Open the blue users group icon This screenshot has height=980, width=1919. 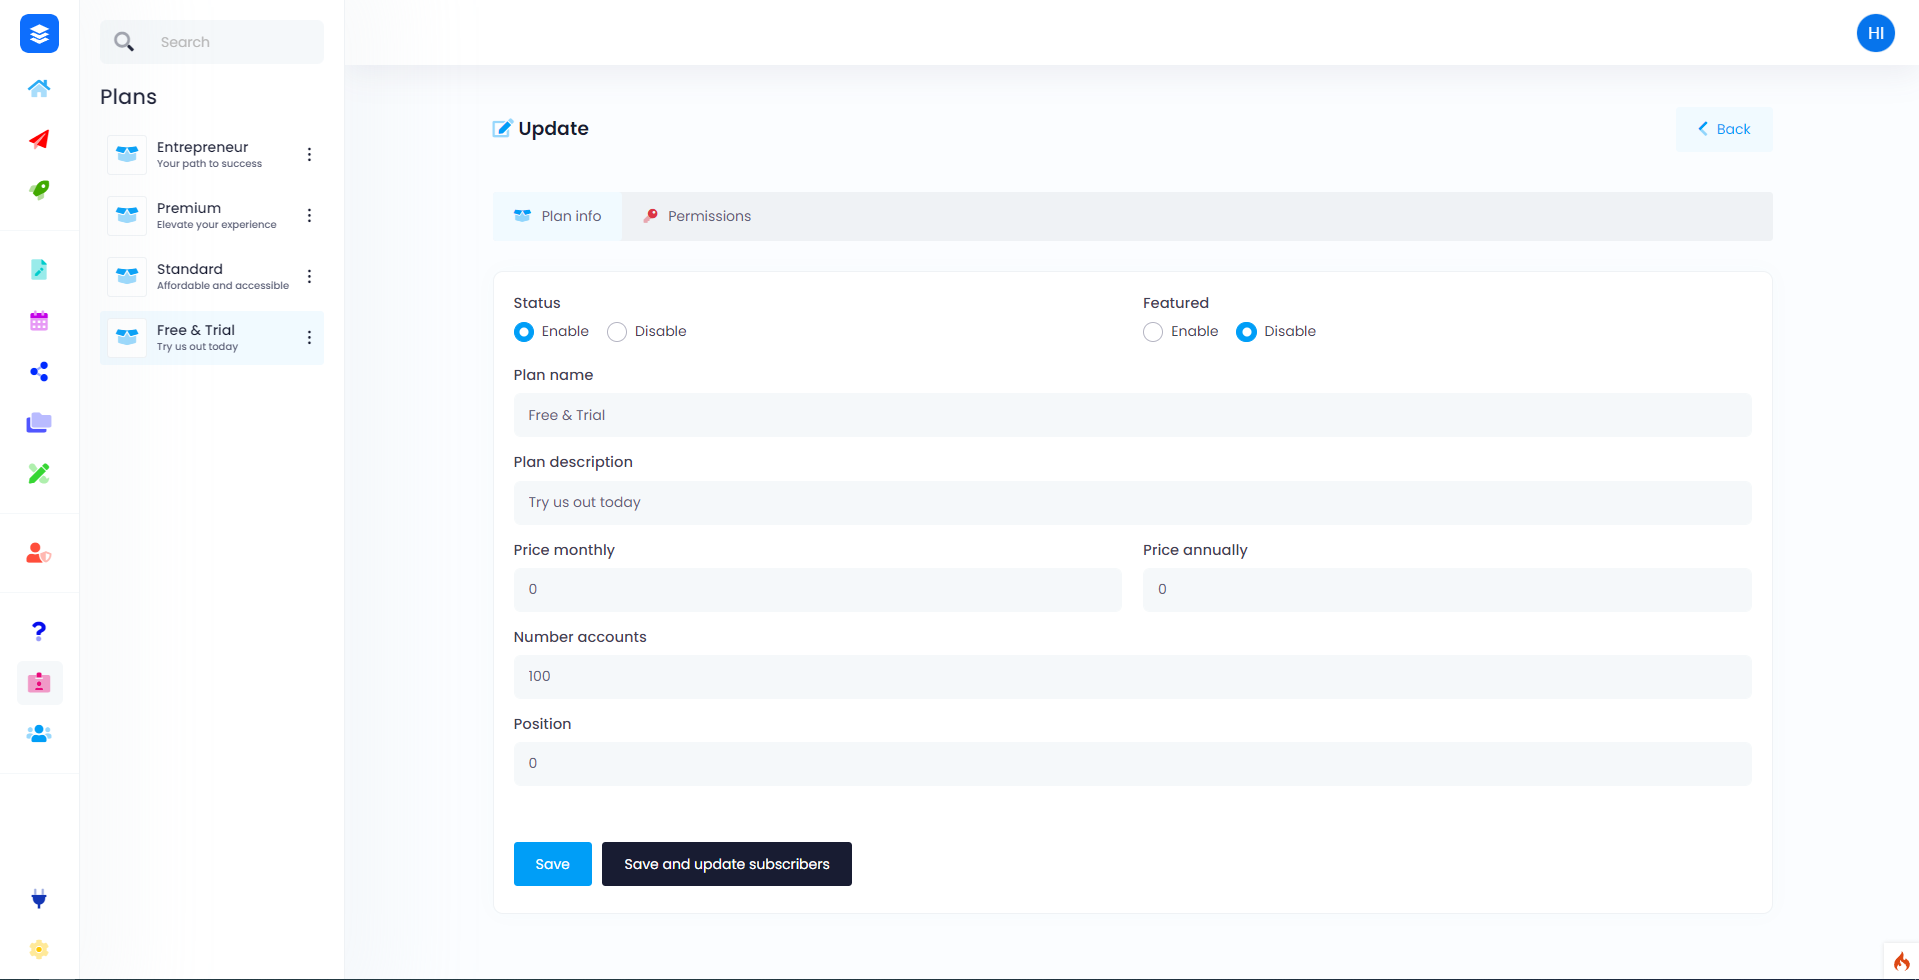[39, 734]
